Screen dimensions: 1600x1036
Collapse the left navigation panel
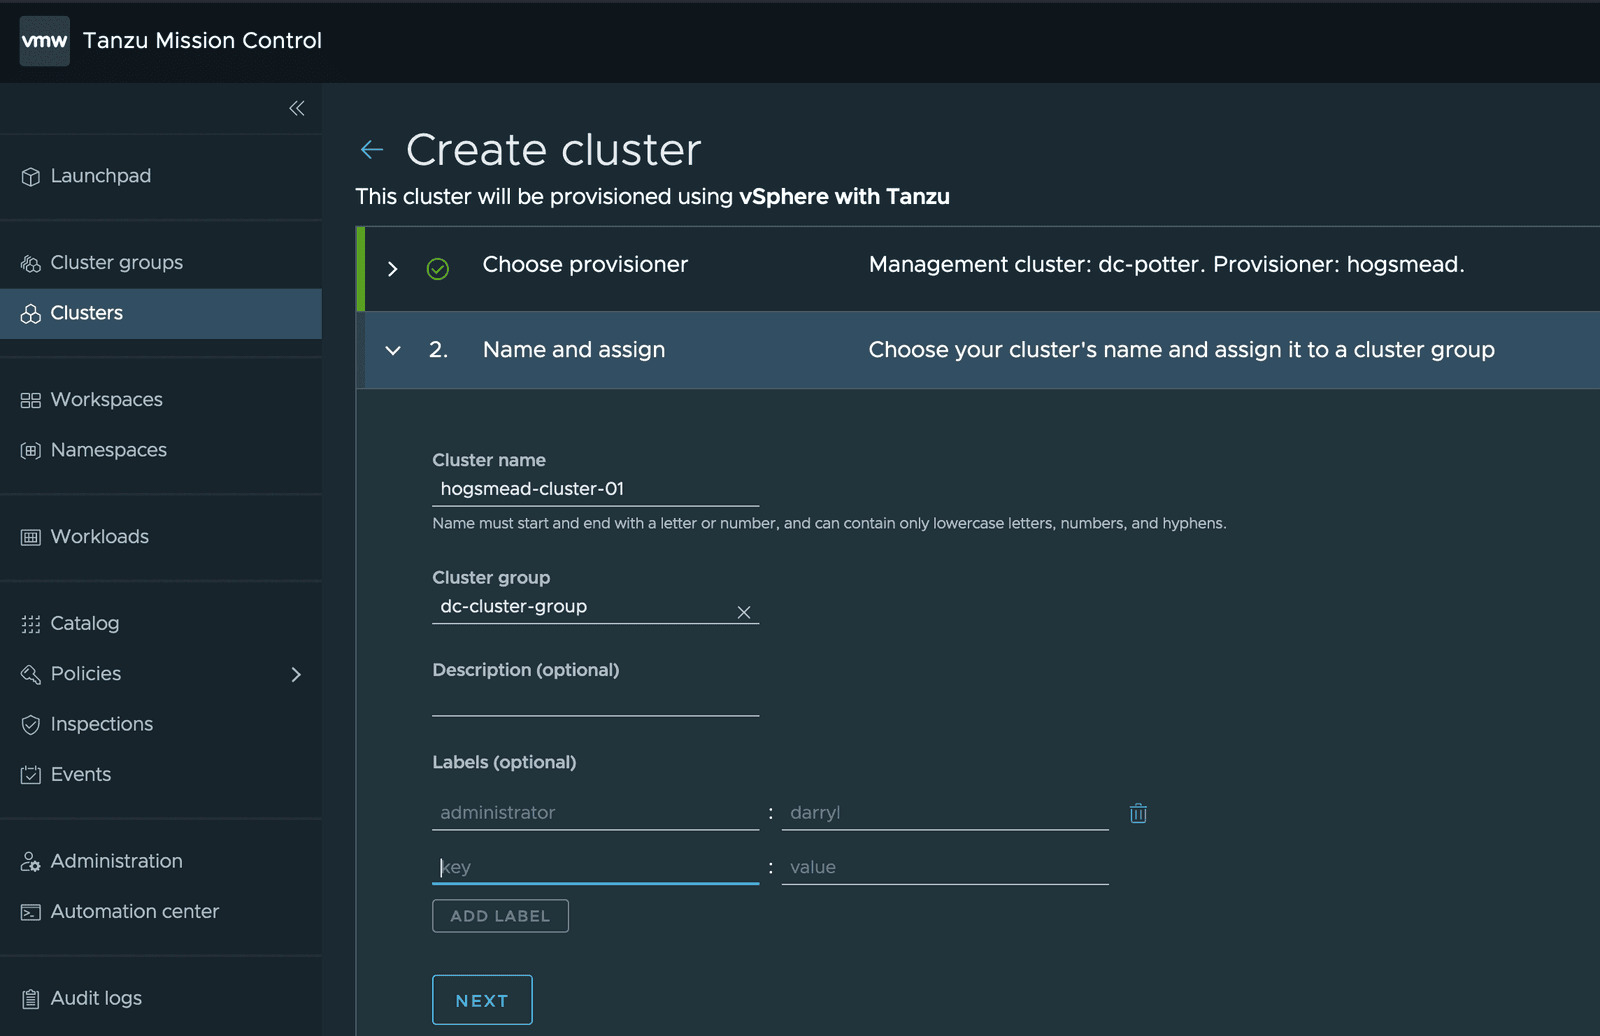click(296, 108)
